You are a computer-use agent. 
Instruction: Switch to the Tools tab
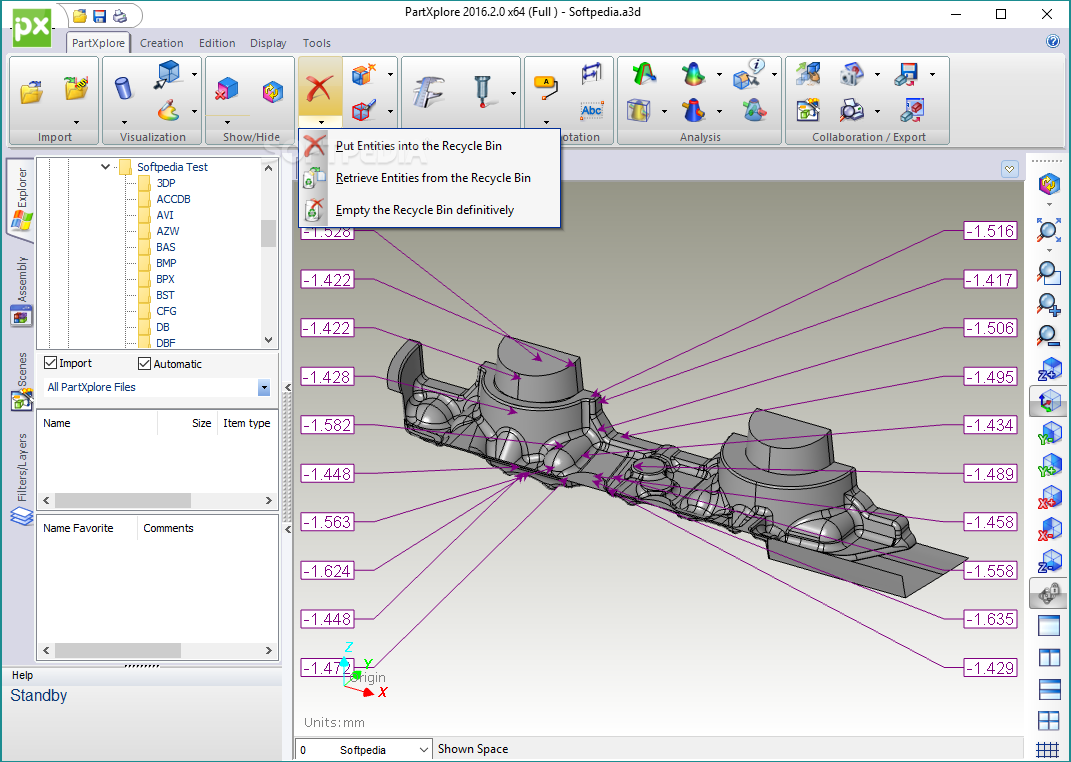pyautogui.click(x=316, y=43)
